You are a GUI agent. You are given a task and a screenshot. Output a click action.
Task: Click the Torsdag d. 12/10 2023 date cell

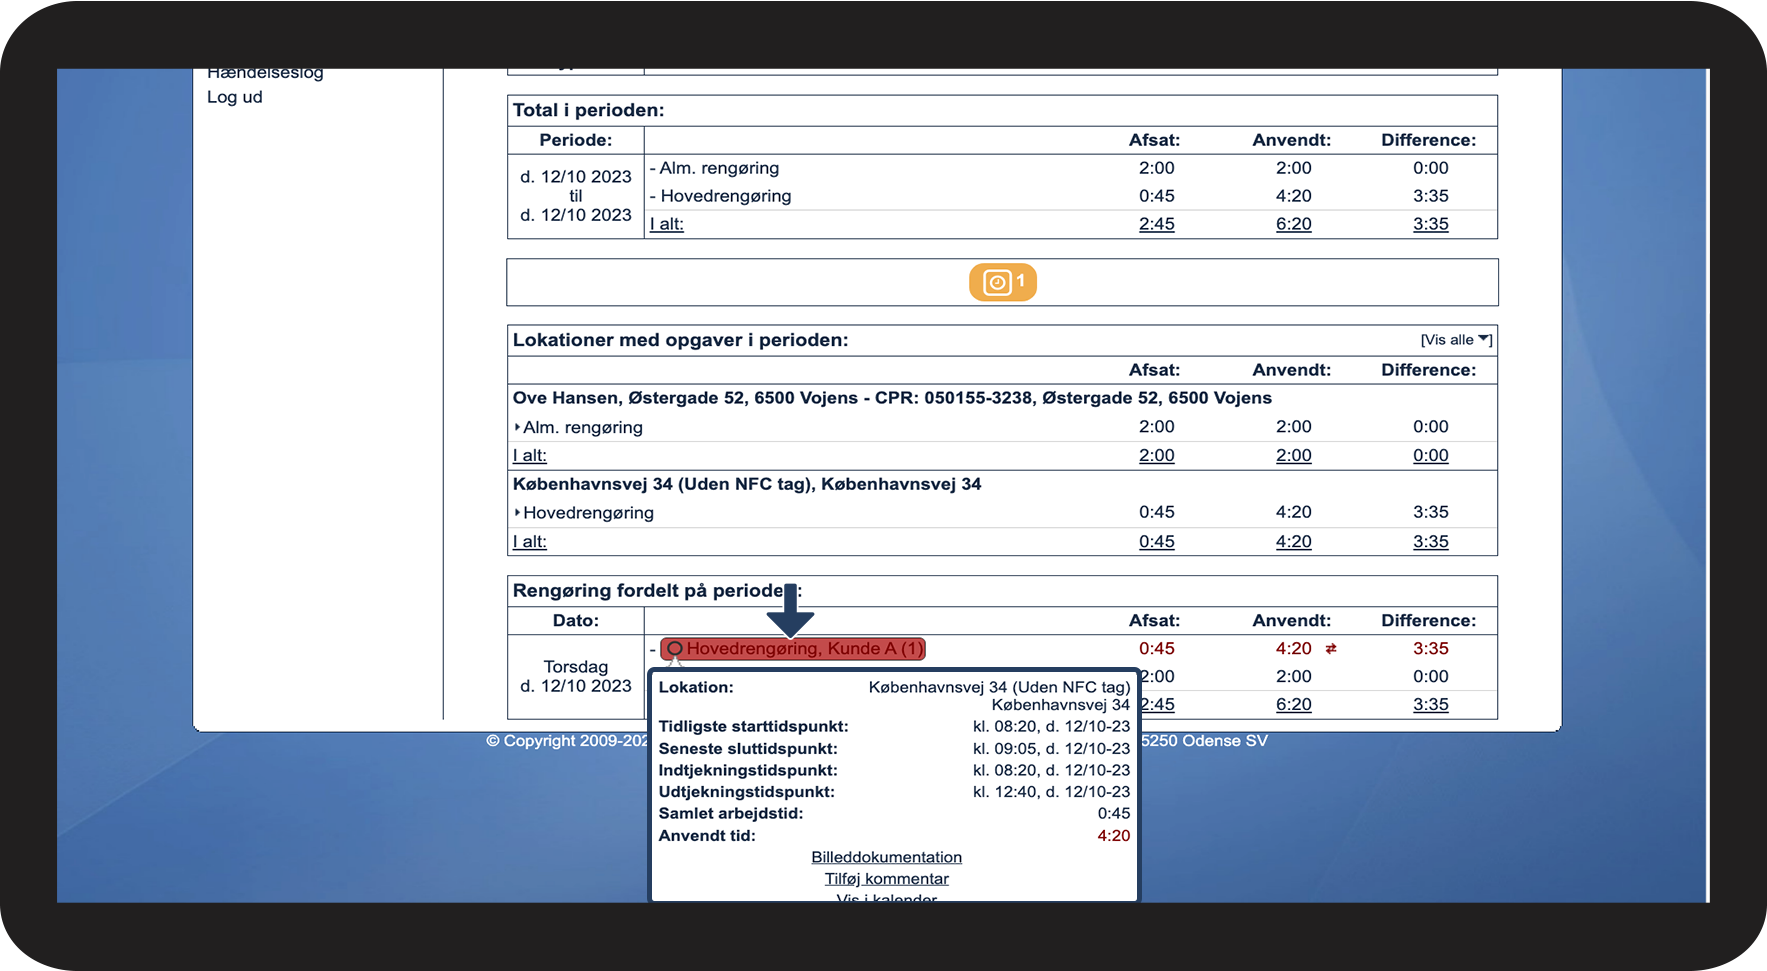[x=576, y=677]
